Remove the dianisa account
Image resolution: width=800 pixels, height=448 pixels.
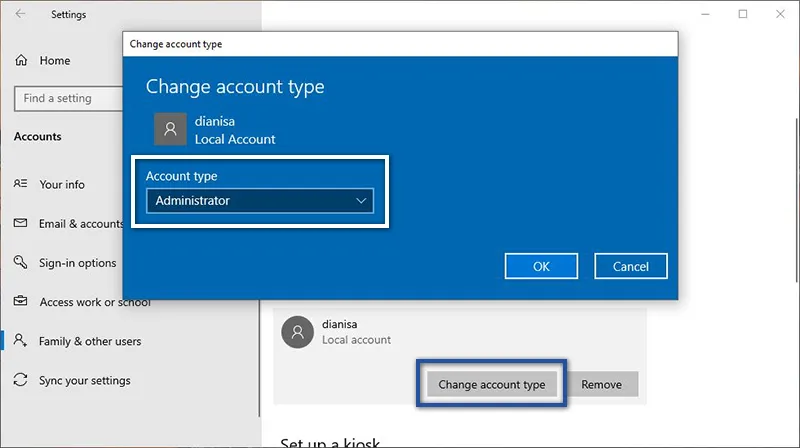tap(601, 384)
